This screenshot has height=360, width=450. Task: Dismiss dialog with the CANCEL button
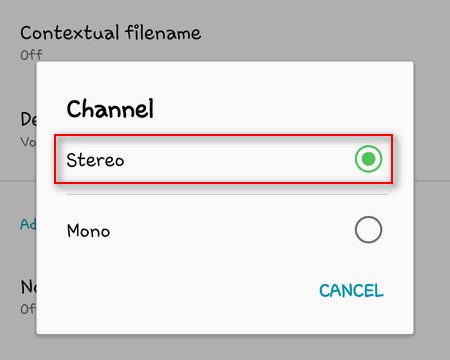[351, 291]
